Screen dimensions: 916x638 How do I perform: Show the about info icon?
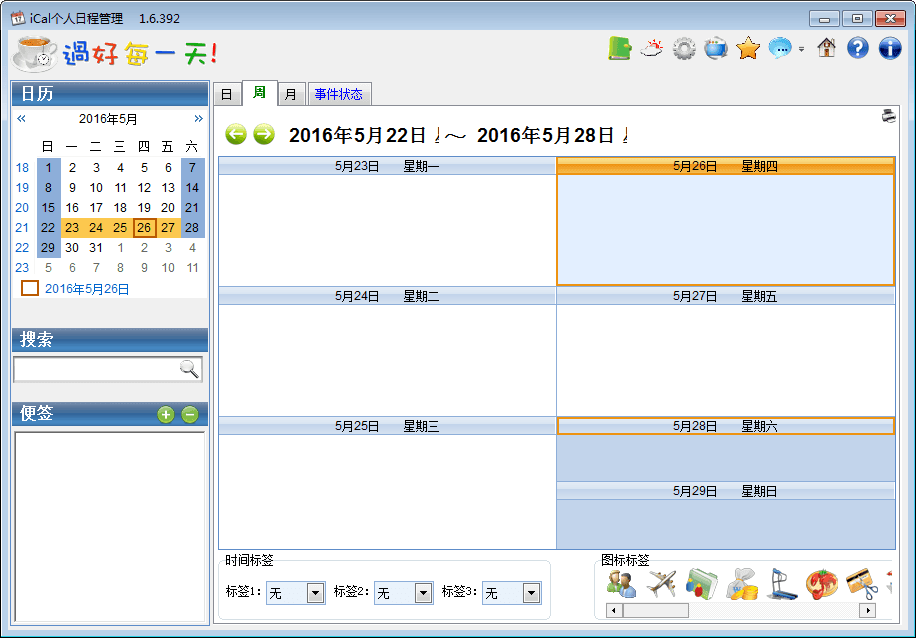tap(890, 48)
